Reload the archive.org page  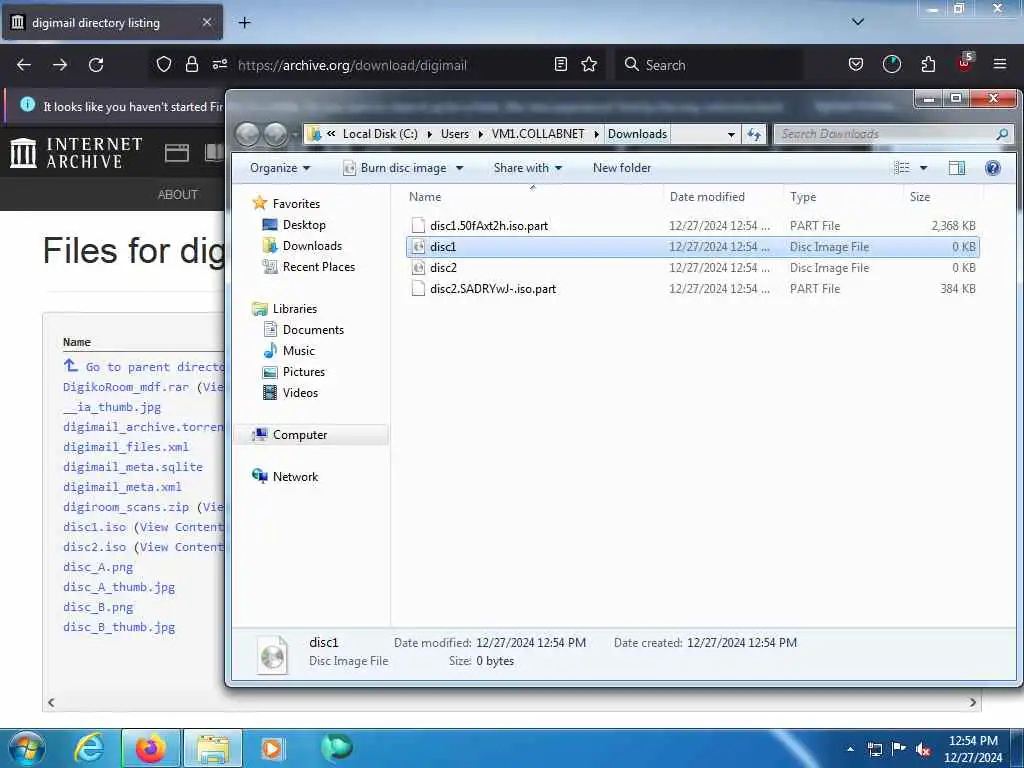click(96, 65)
